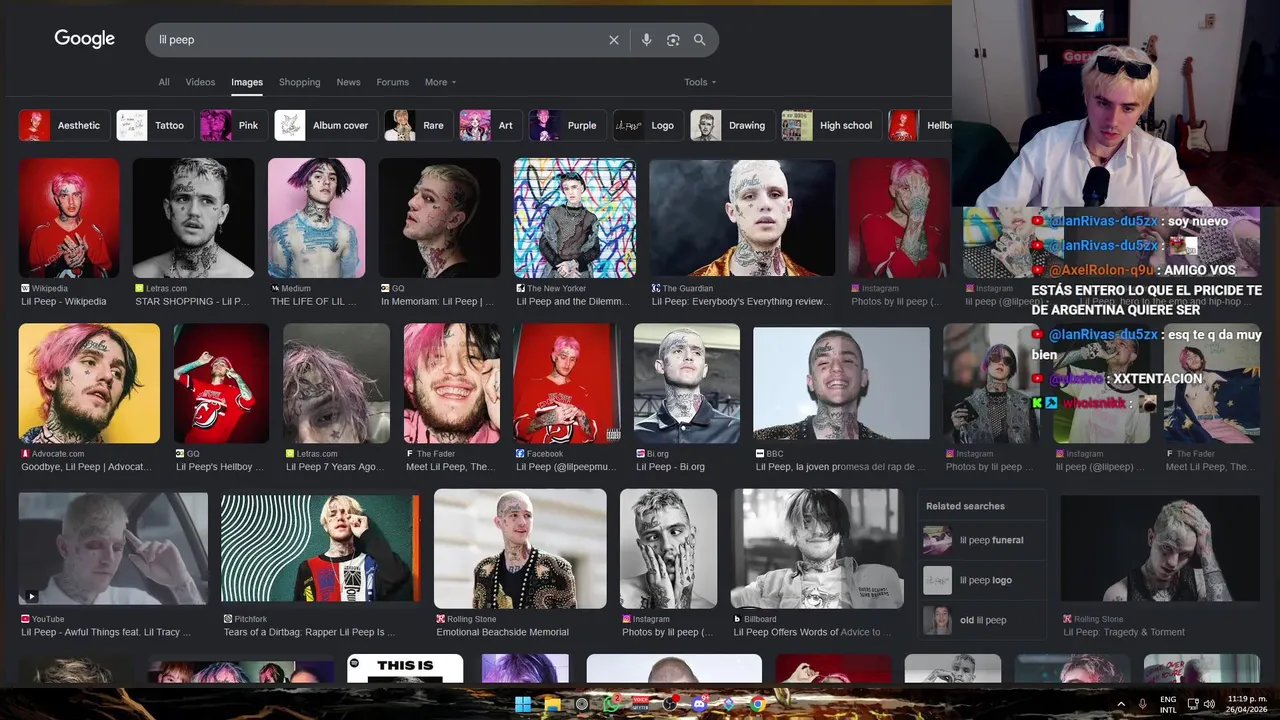Filter results by Album cover chip
1280x720 pixels.
[x=326, y=125]
